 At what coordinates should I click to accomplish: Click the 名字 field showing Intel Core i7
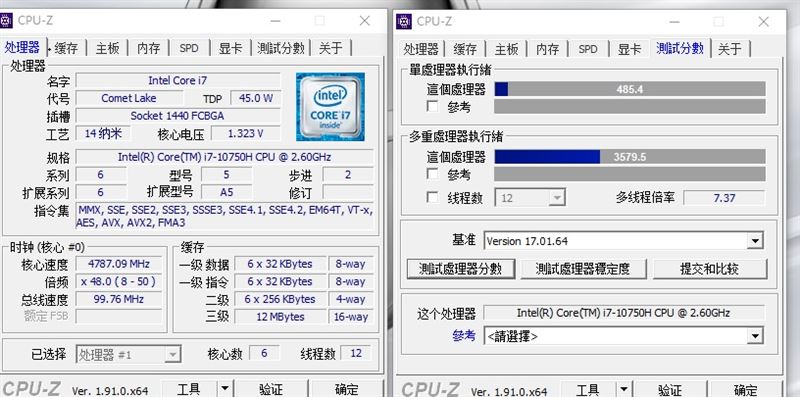pos(178,81)
